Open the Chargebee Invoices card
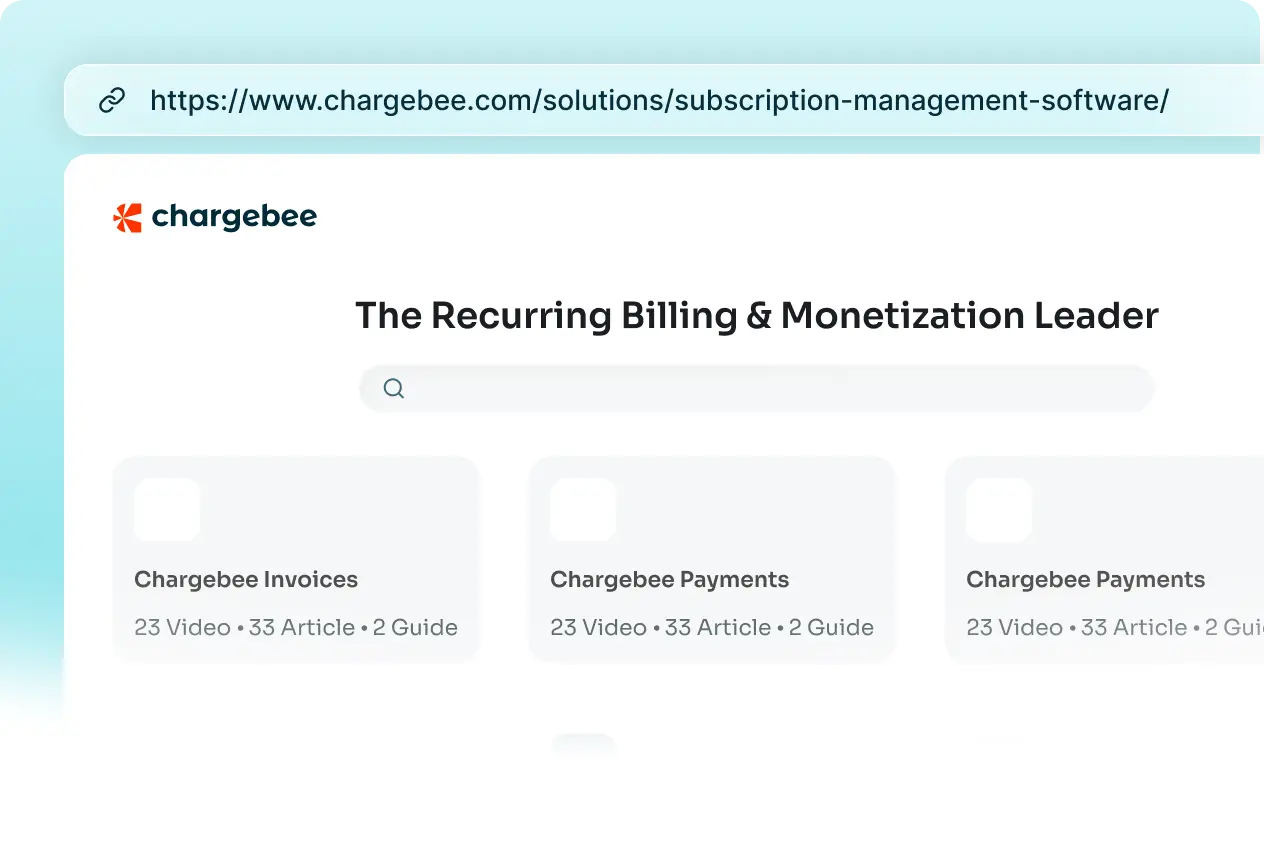The width and height of the screenshot is (1264, 864). pos(296,559)
